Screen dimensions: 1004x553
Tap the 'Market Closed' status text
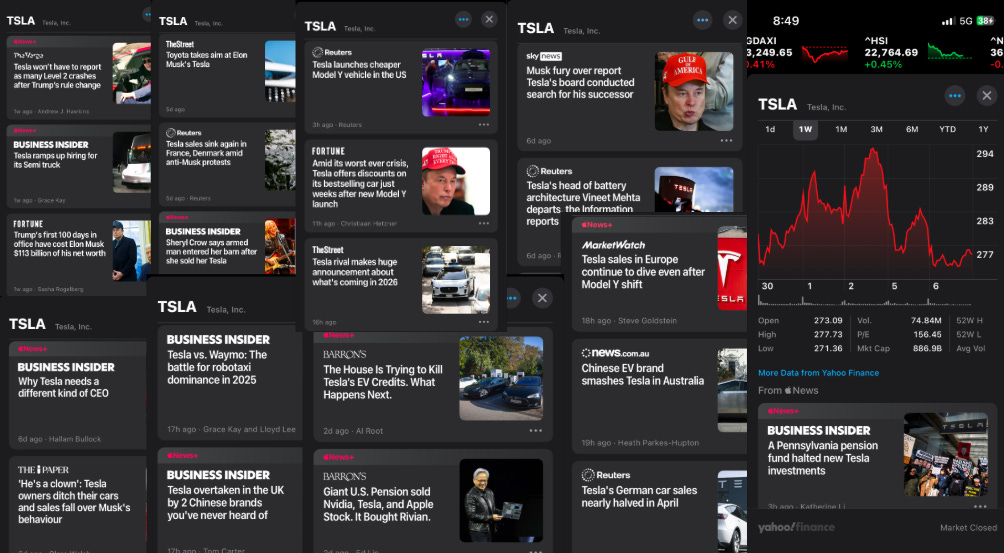coord(968,527)
